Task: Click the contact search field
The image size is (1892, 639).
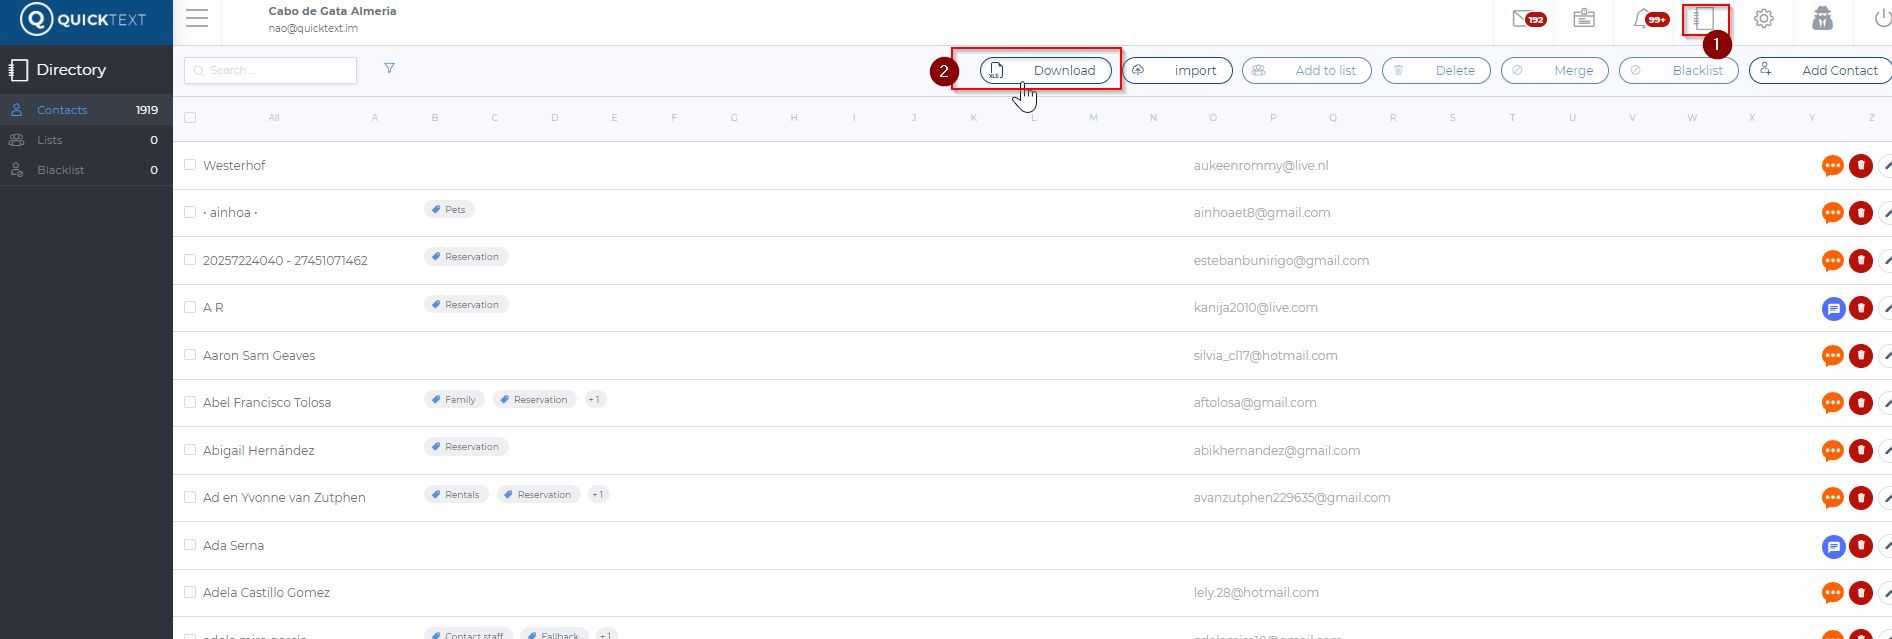Action: tap(271, 70)
